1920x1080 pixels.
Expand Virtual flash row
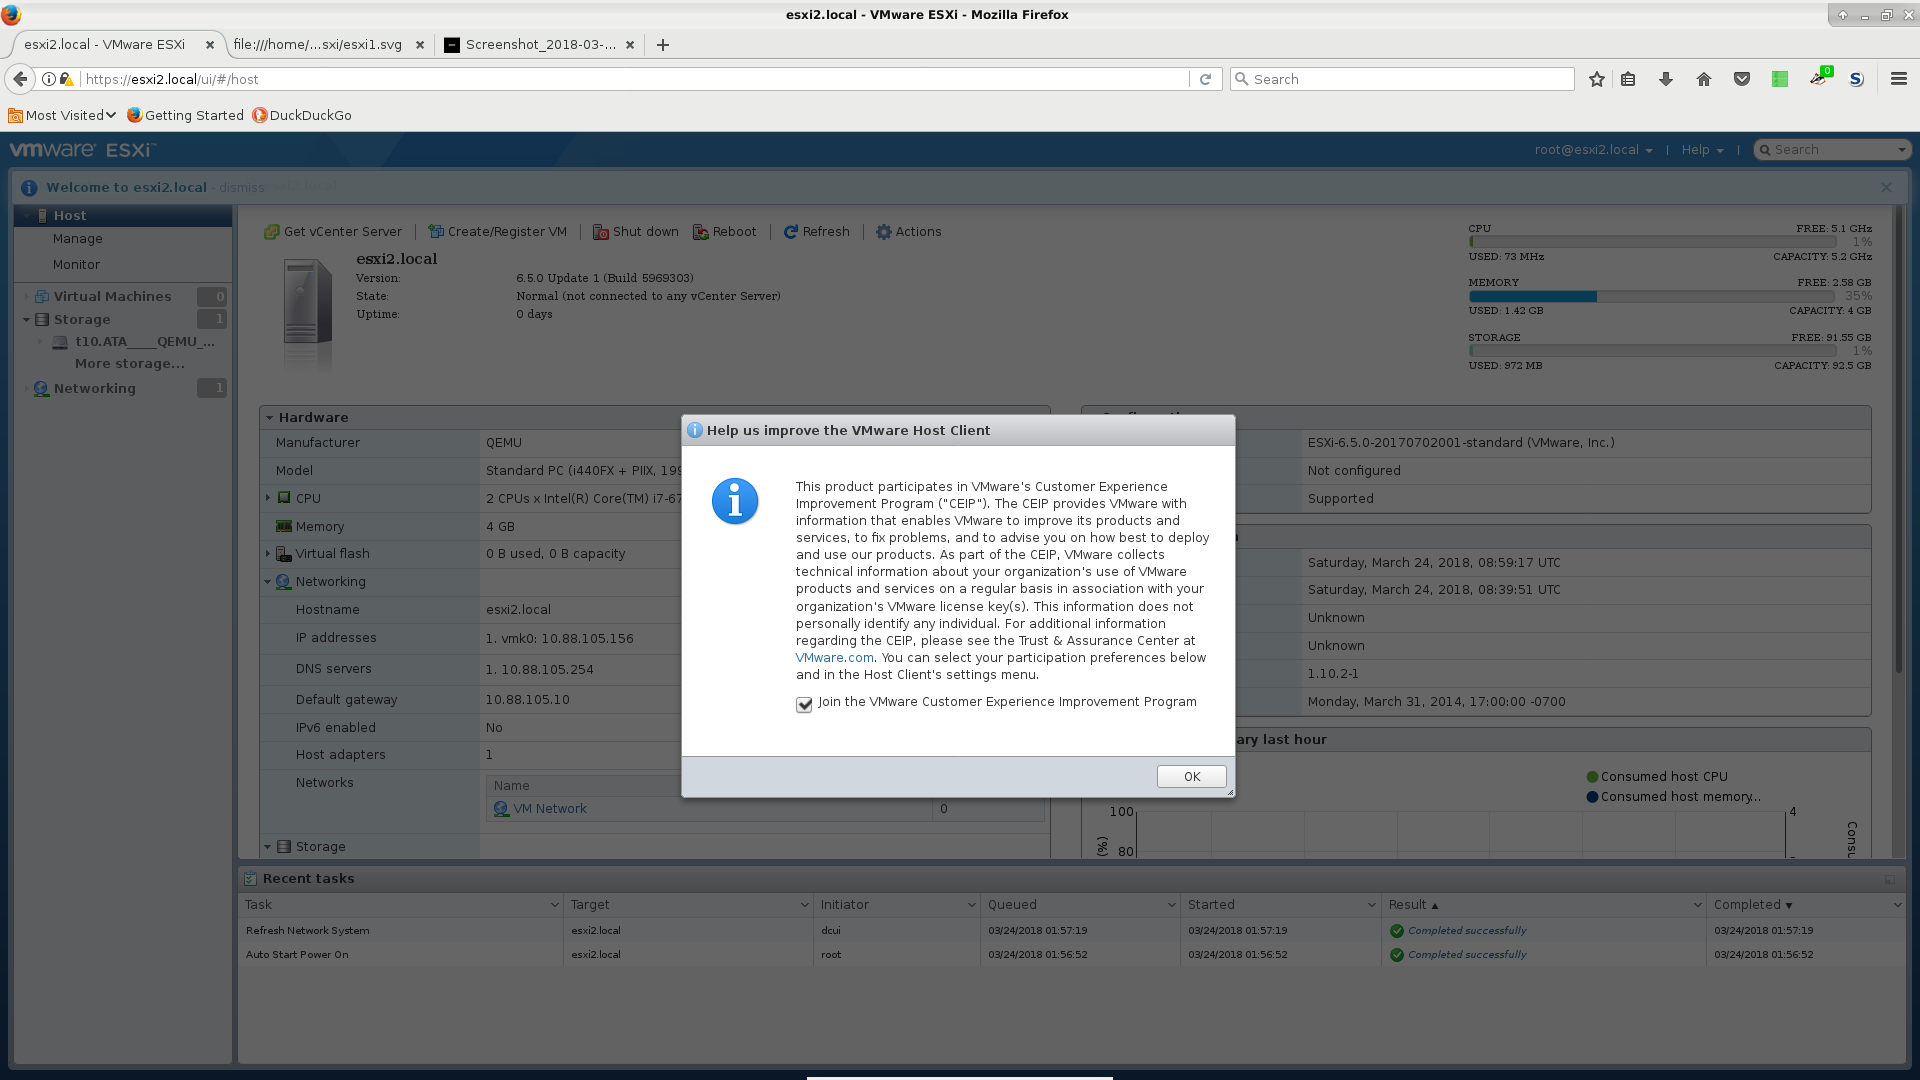pyautogui.click(x=268, y=554)
